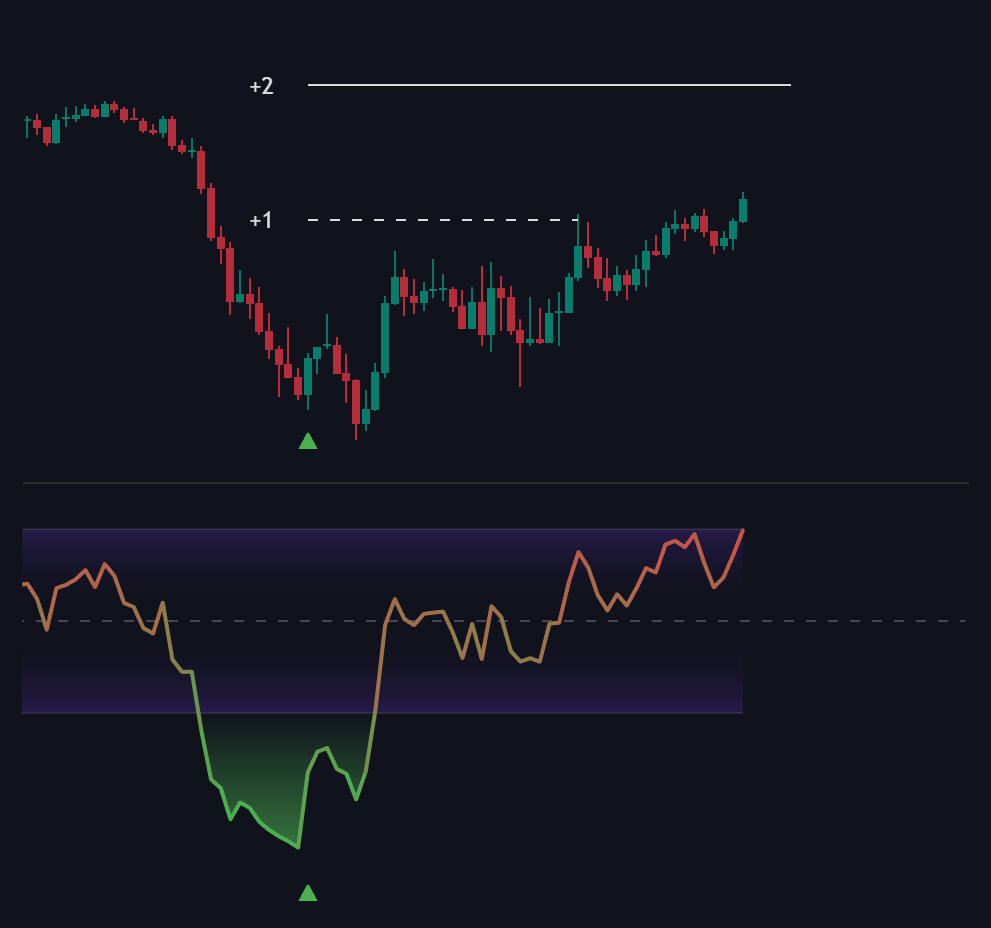Image resolution: width=991 pixels, height=928 pixels.
Task: Click the oscillator line's final red peak
Action: 743,531
